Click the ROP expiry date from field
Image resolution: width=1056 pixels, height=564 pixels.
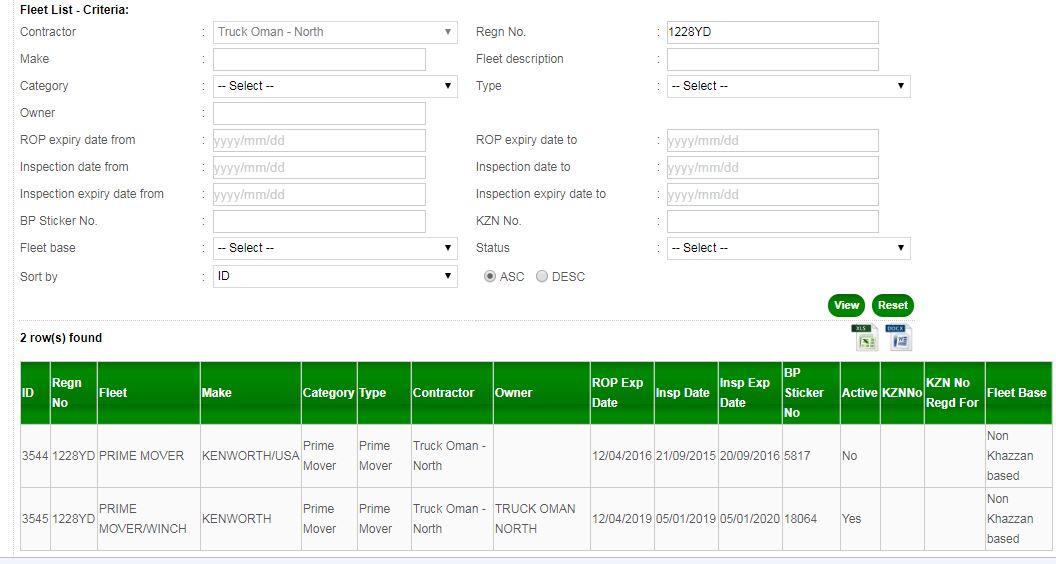coord(319,140)
